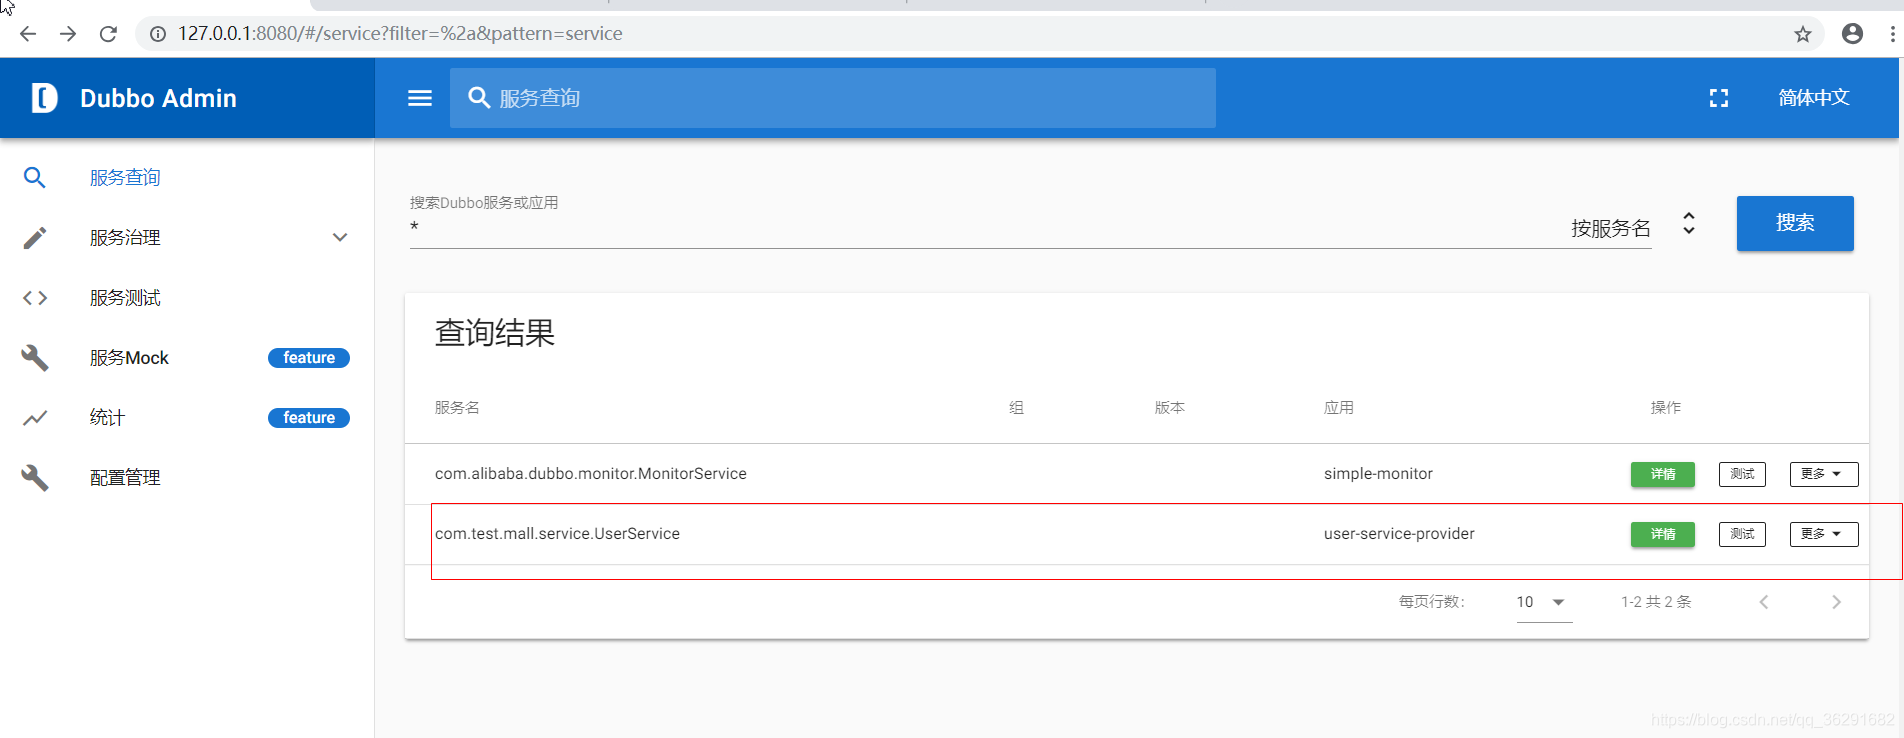Select com.test.mall.service.UserService service name

[x=557, y=534]
